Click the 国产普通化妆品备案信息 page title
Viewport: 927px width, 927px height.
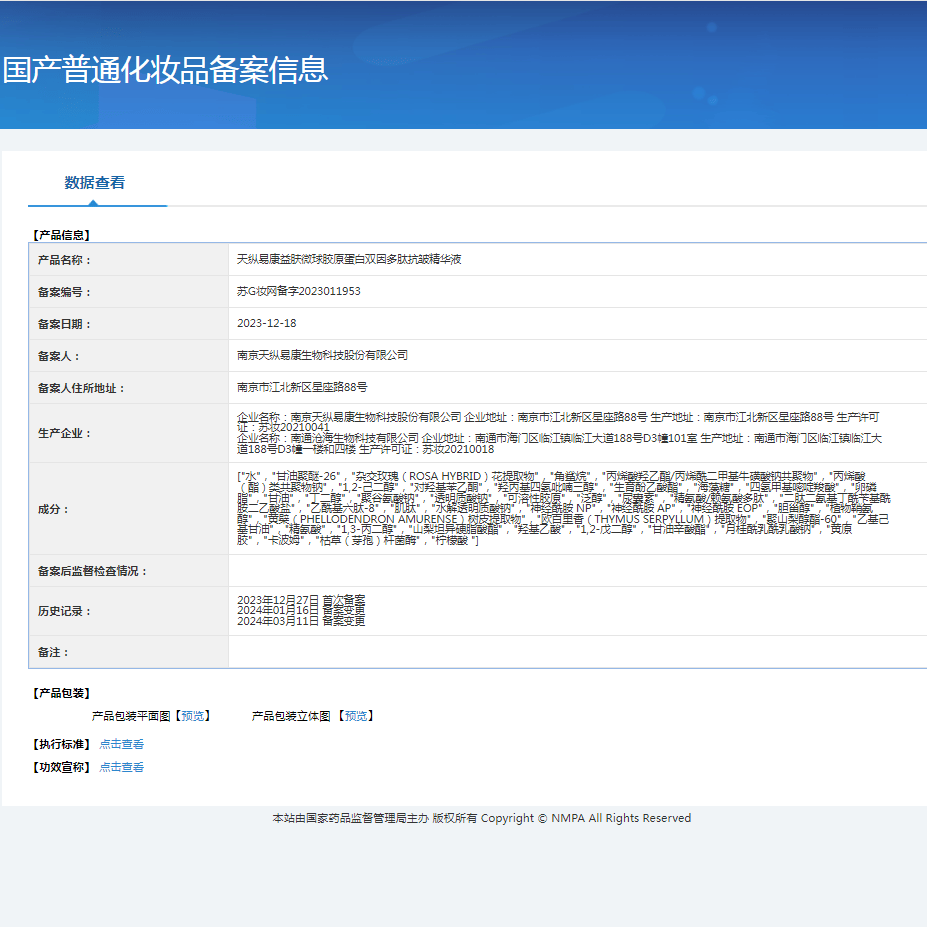(x=165, y=70)
